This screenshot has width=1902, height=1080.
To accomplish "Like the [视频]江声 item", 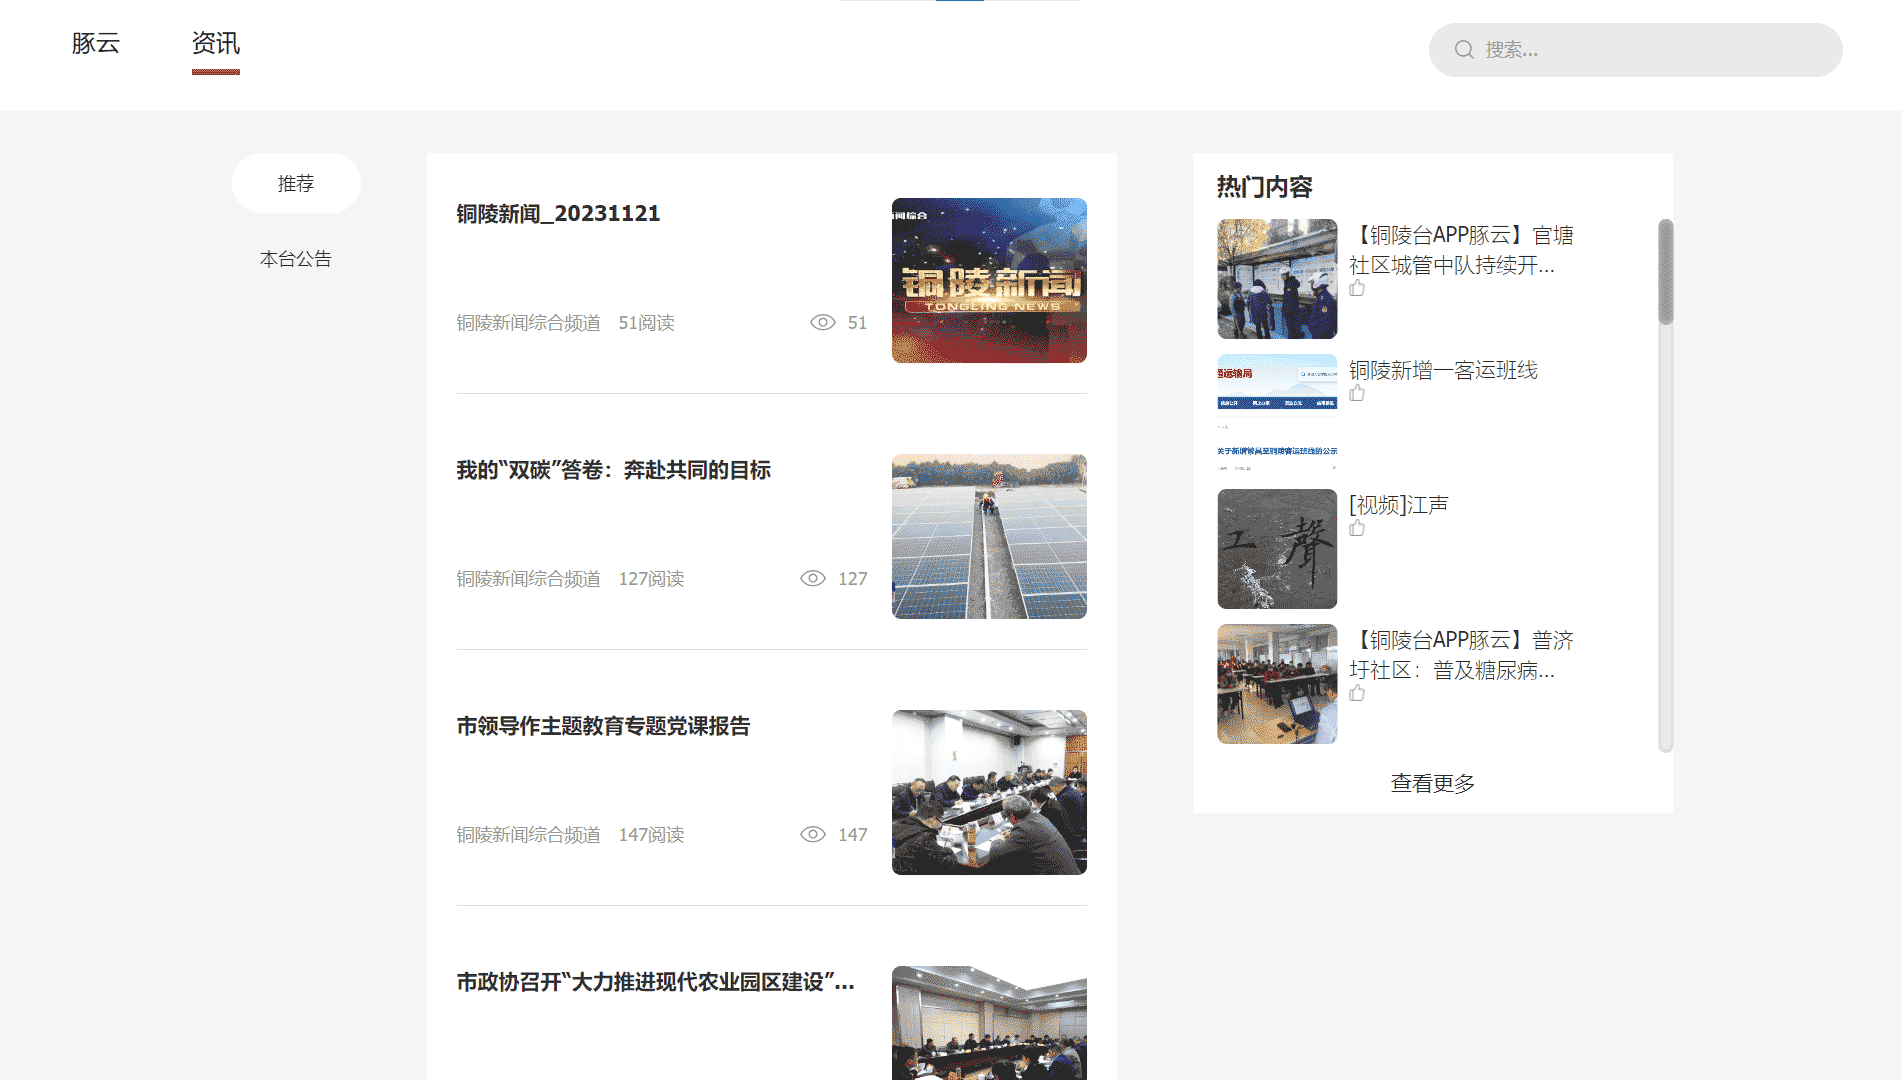I will [1357, 528].
